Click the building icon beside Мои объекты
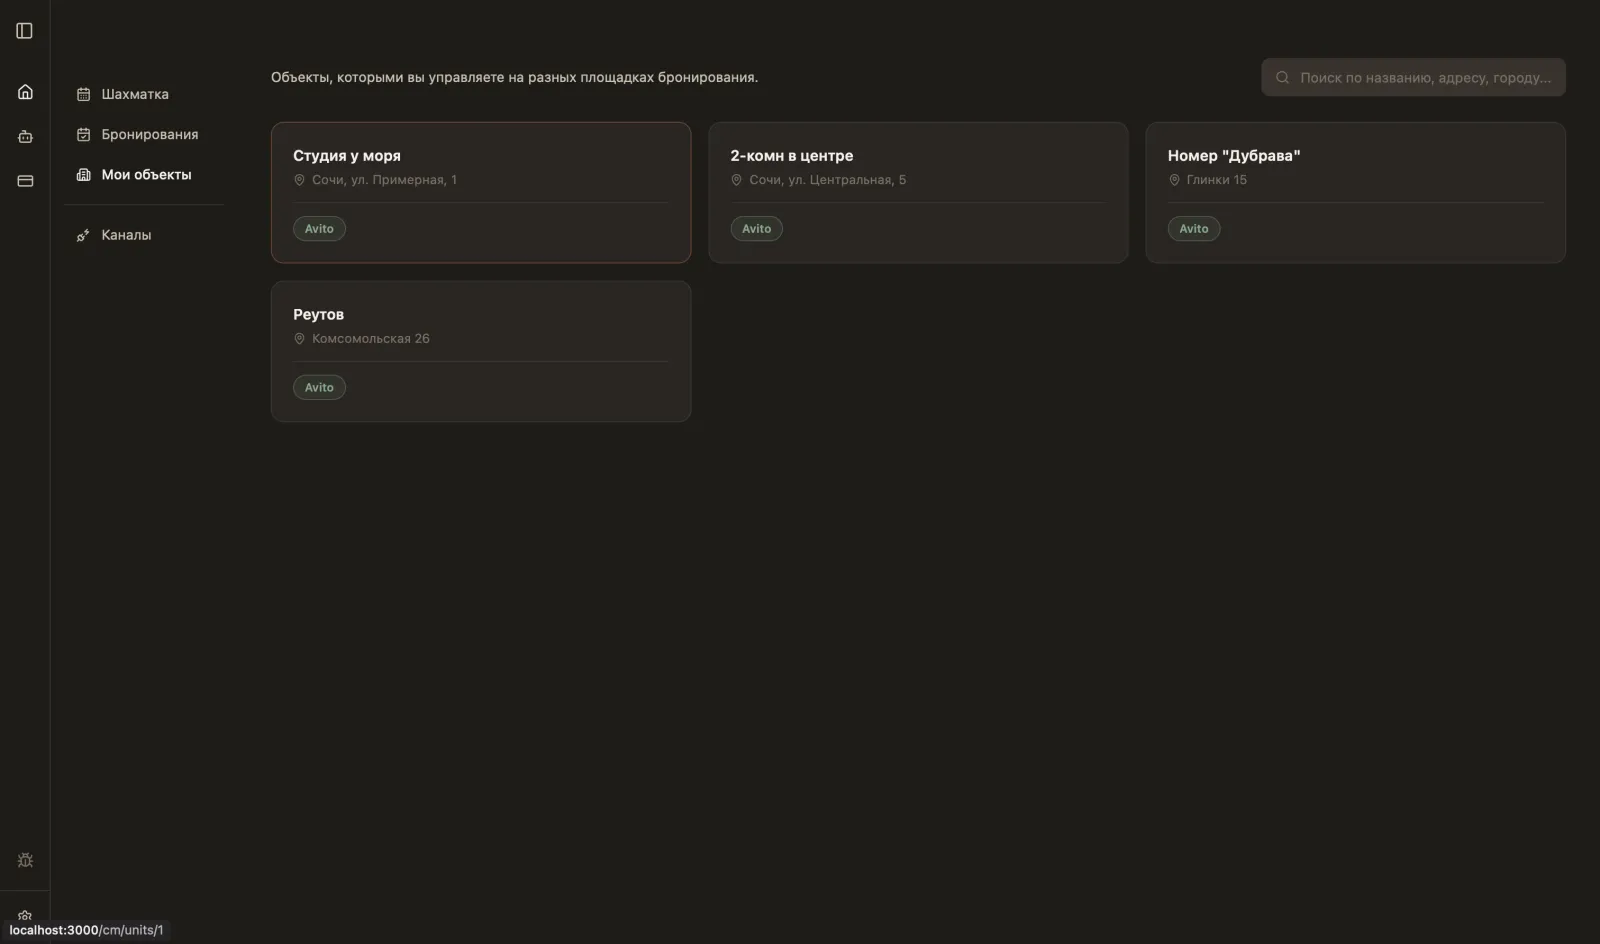The image size is (1600, 944). click(x=84, y=174)
